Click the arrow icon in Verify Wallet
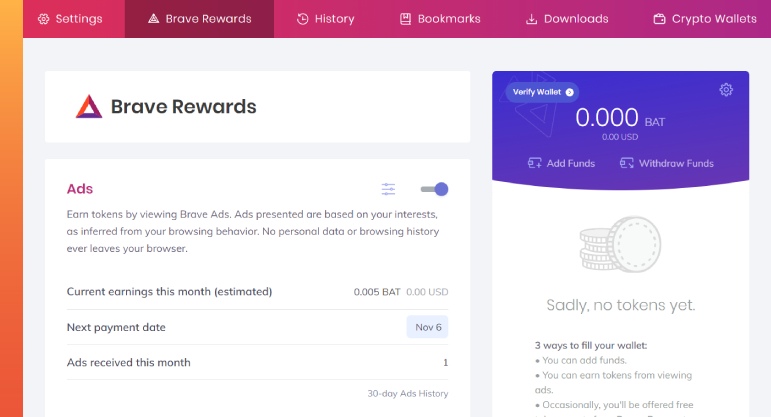The width and height of the screenshot is (771, 417). (x=569, y=92)
